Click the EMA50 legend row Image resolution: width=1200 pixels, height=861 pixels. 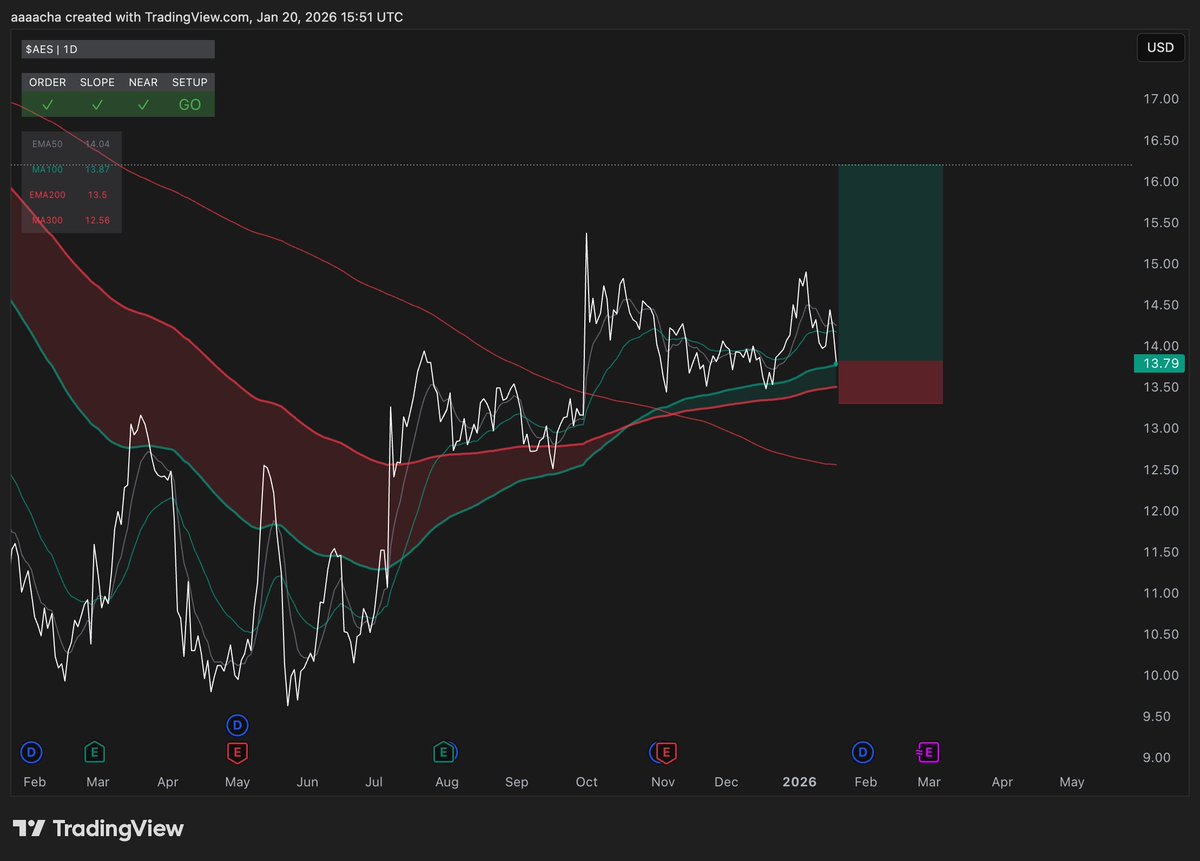click(72, 144)
